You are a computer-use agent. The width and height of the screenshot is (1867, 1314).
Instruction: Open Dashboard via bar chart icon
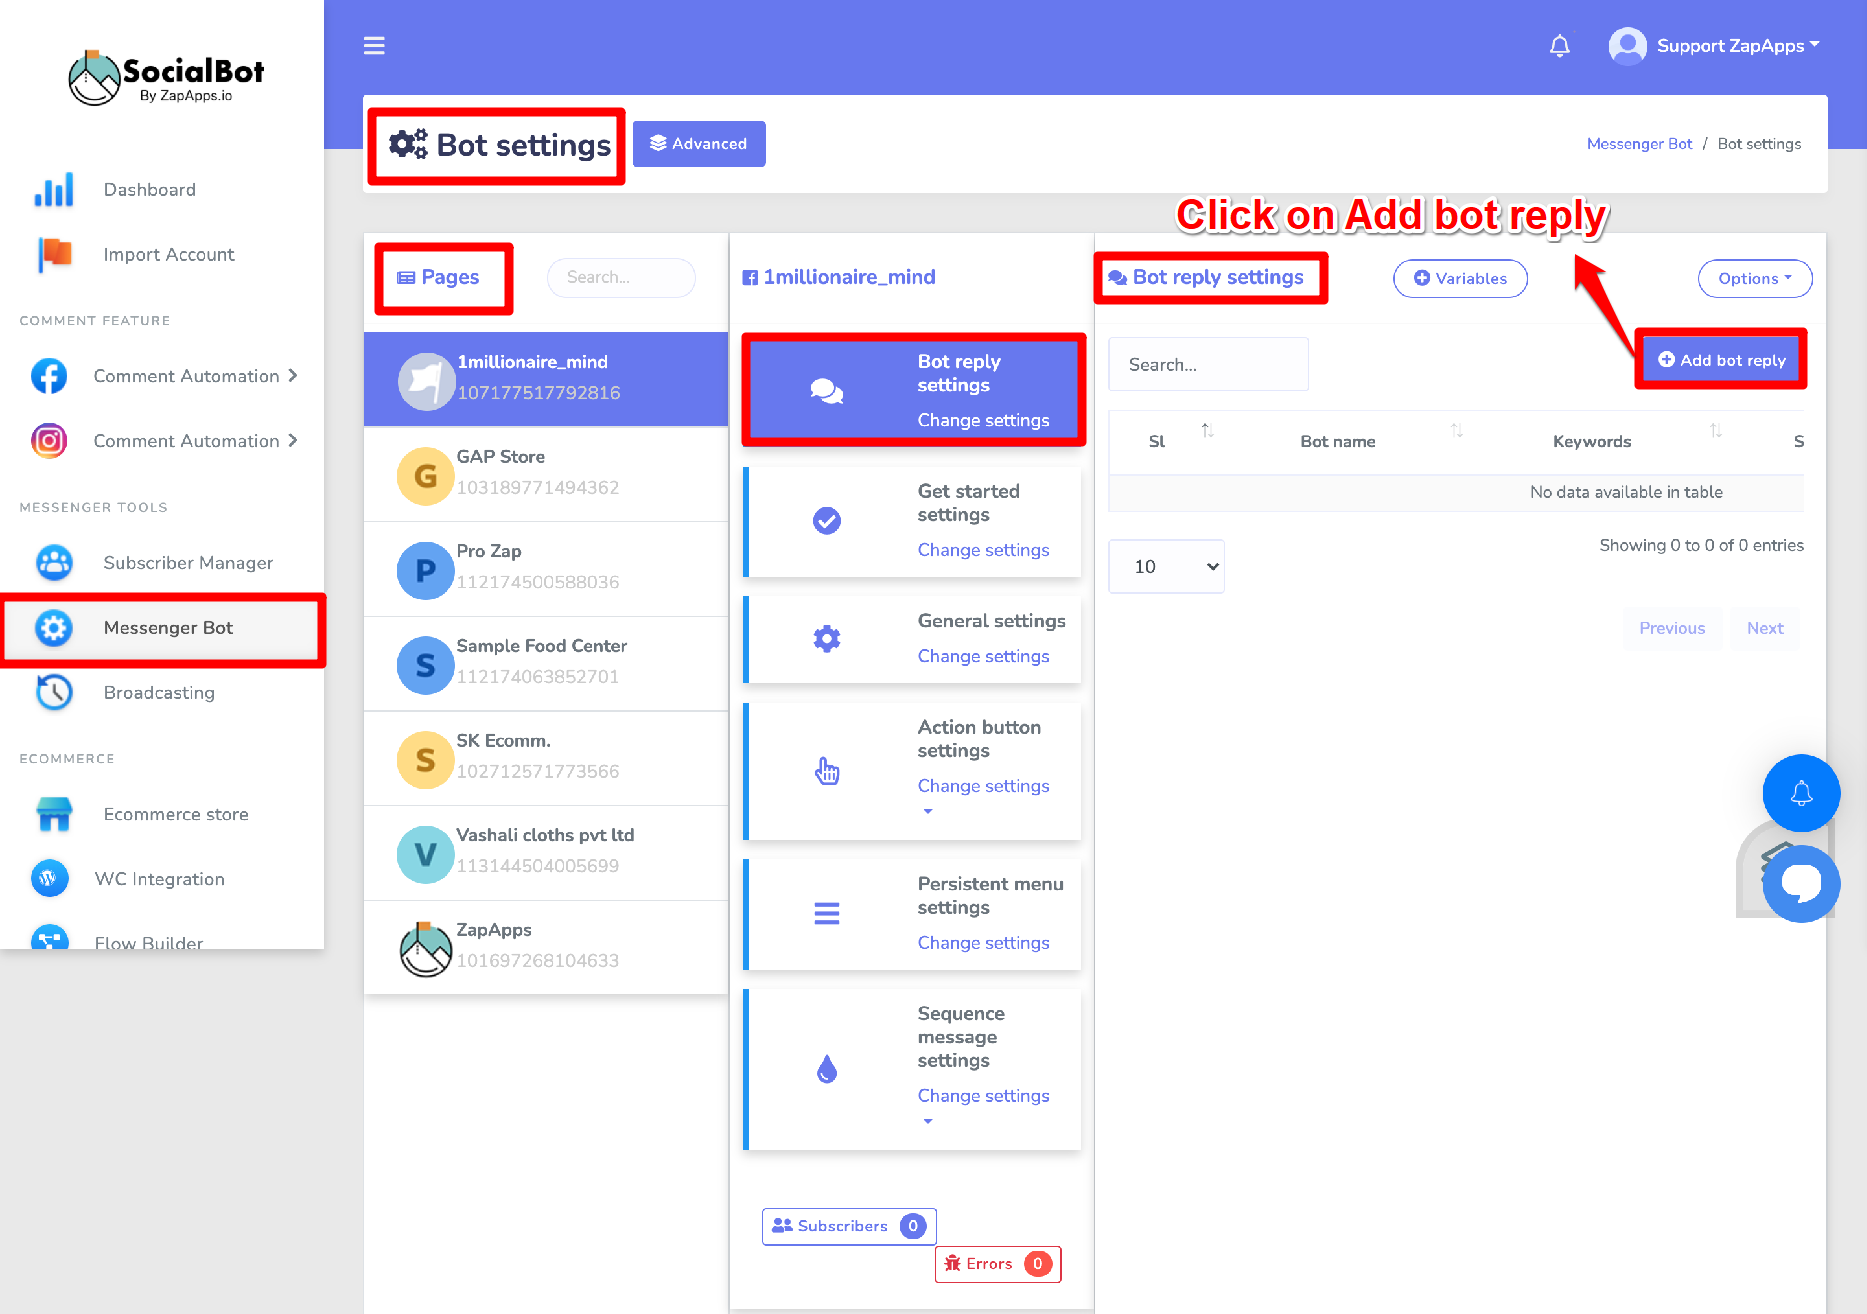54,190
